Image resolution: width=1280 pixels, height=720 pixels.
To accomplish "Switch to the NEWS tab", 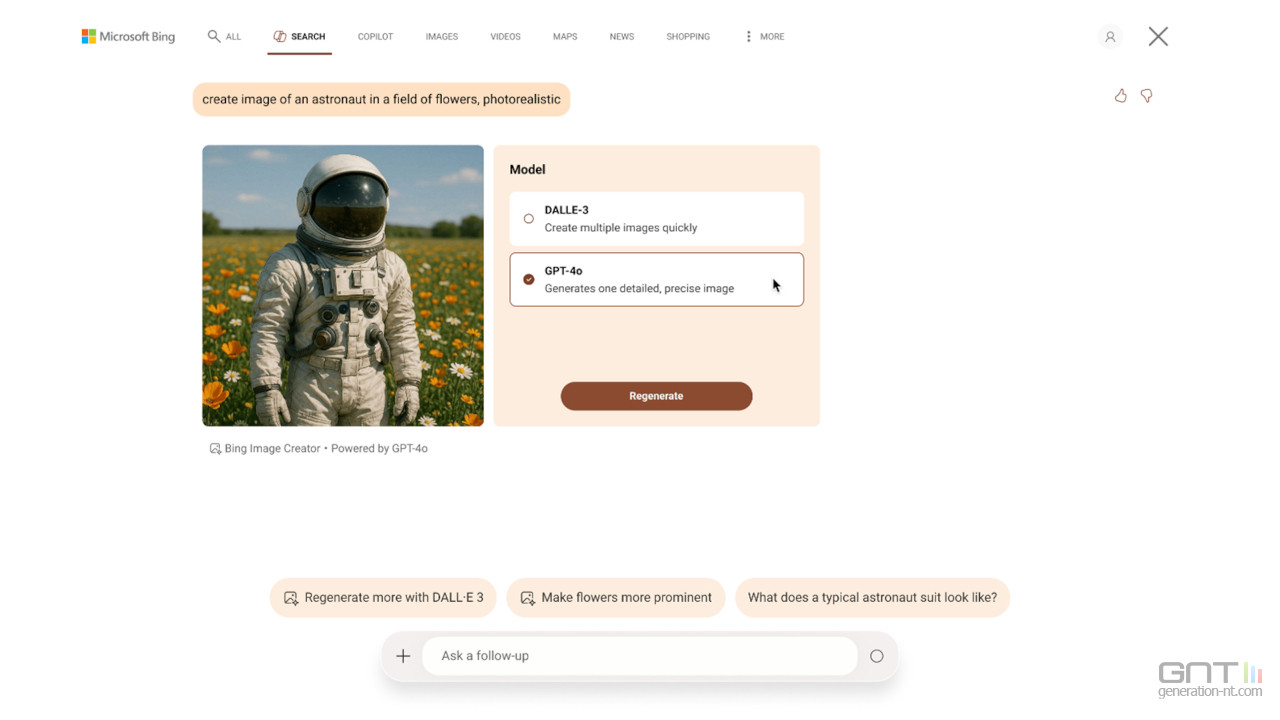I will point(622,37).
